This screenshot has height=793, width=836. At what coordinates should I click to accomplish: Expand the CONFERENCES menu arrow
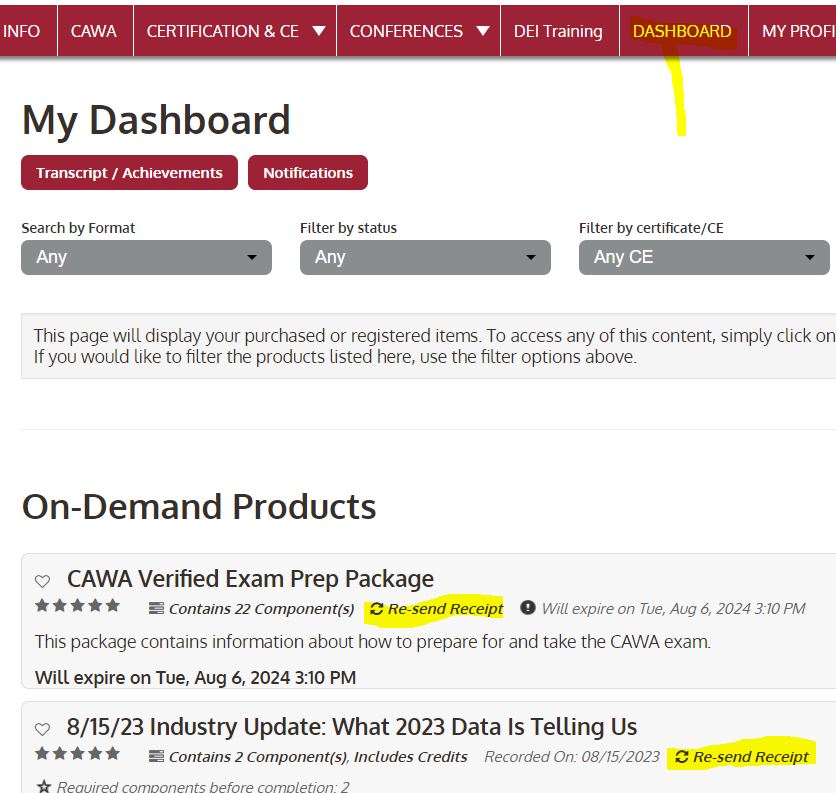coord(483,31)
